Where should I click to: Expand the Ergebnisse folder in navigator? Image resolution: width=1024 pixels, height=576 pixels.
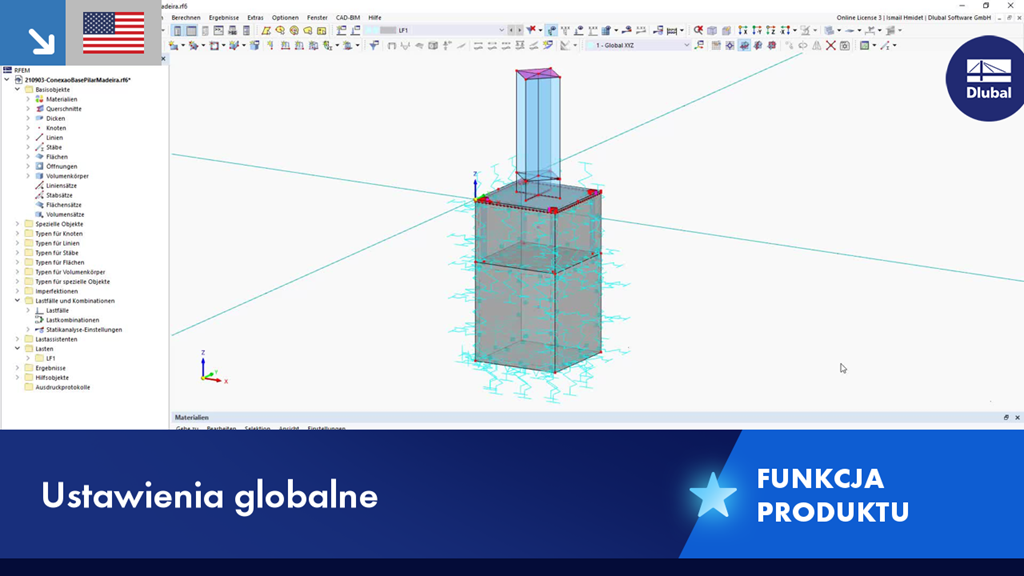click(x=18, y=368)
